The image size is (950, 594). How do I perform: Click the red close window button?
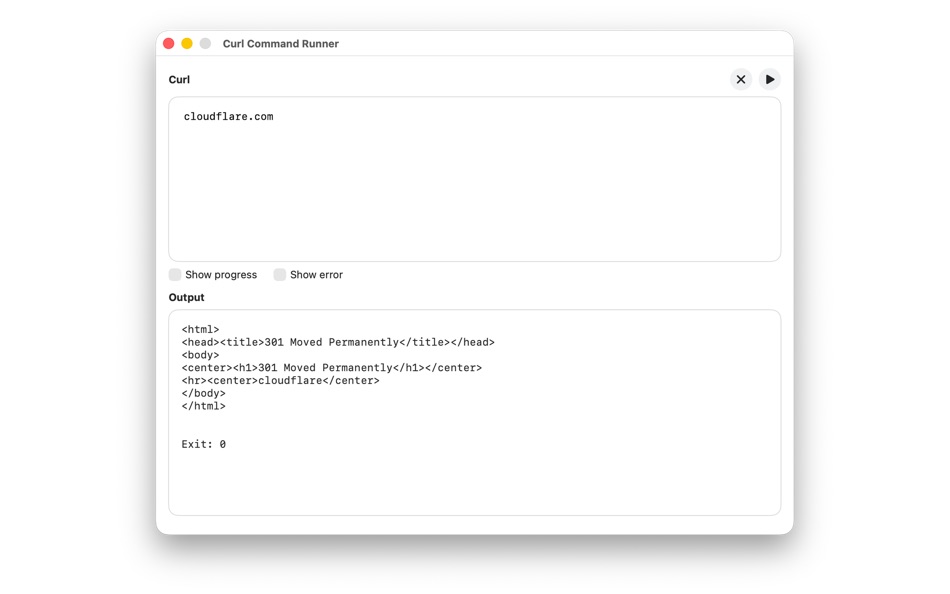click(x=168, y=43)
